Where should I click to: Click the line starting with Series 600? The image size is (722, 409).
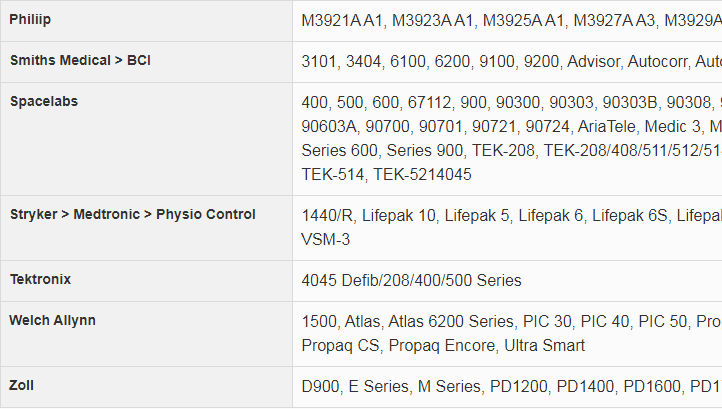pyautogui.click(x=510, y=150)
